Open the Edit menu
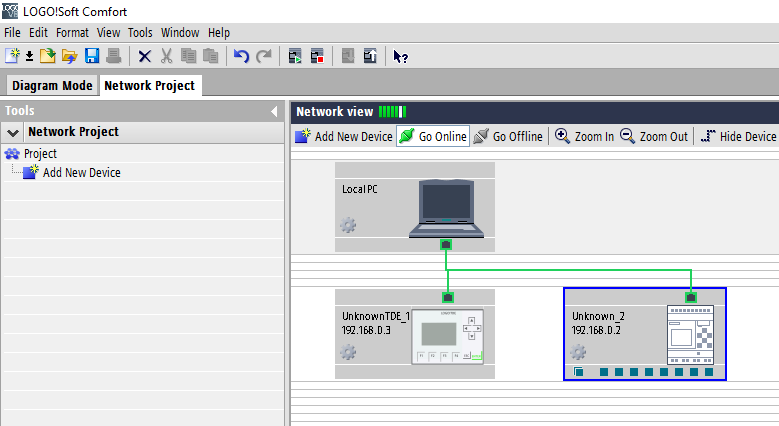The image size is (779, 426). (x=38, y=33)
